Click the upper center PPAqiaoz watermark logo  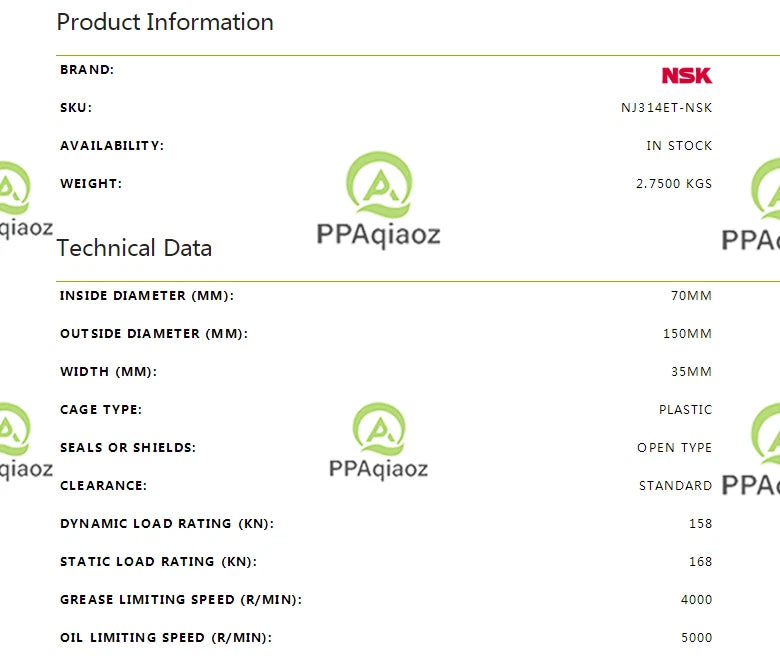click(379, 200)
